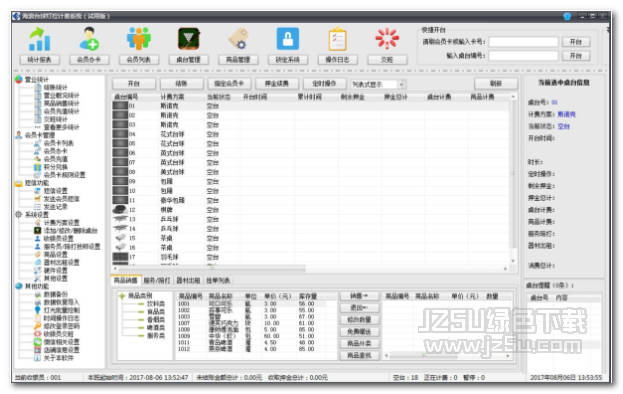
Task: Switch to the 挂单列表 tab
Action: tap(218, 280)
